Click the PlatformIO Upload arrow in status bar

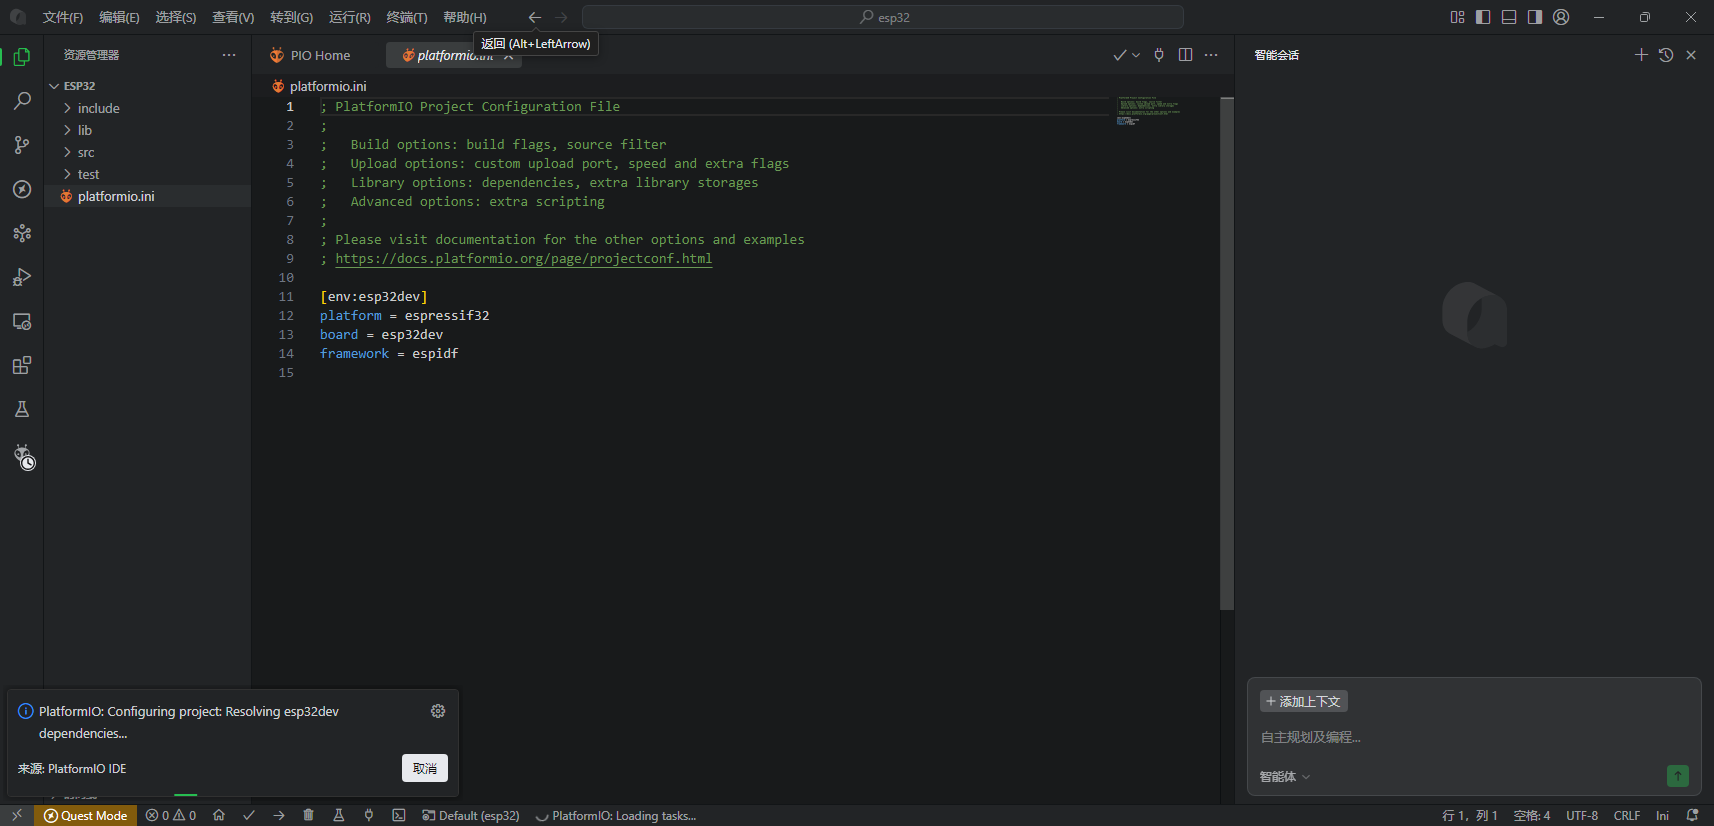279,815
